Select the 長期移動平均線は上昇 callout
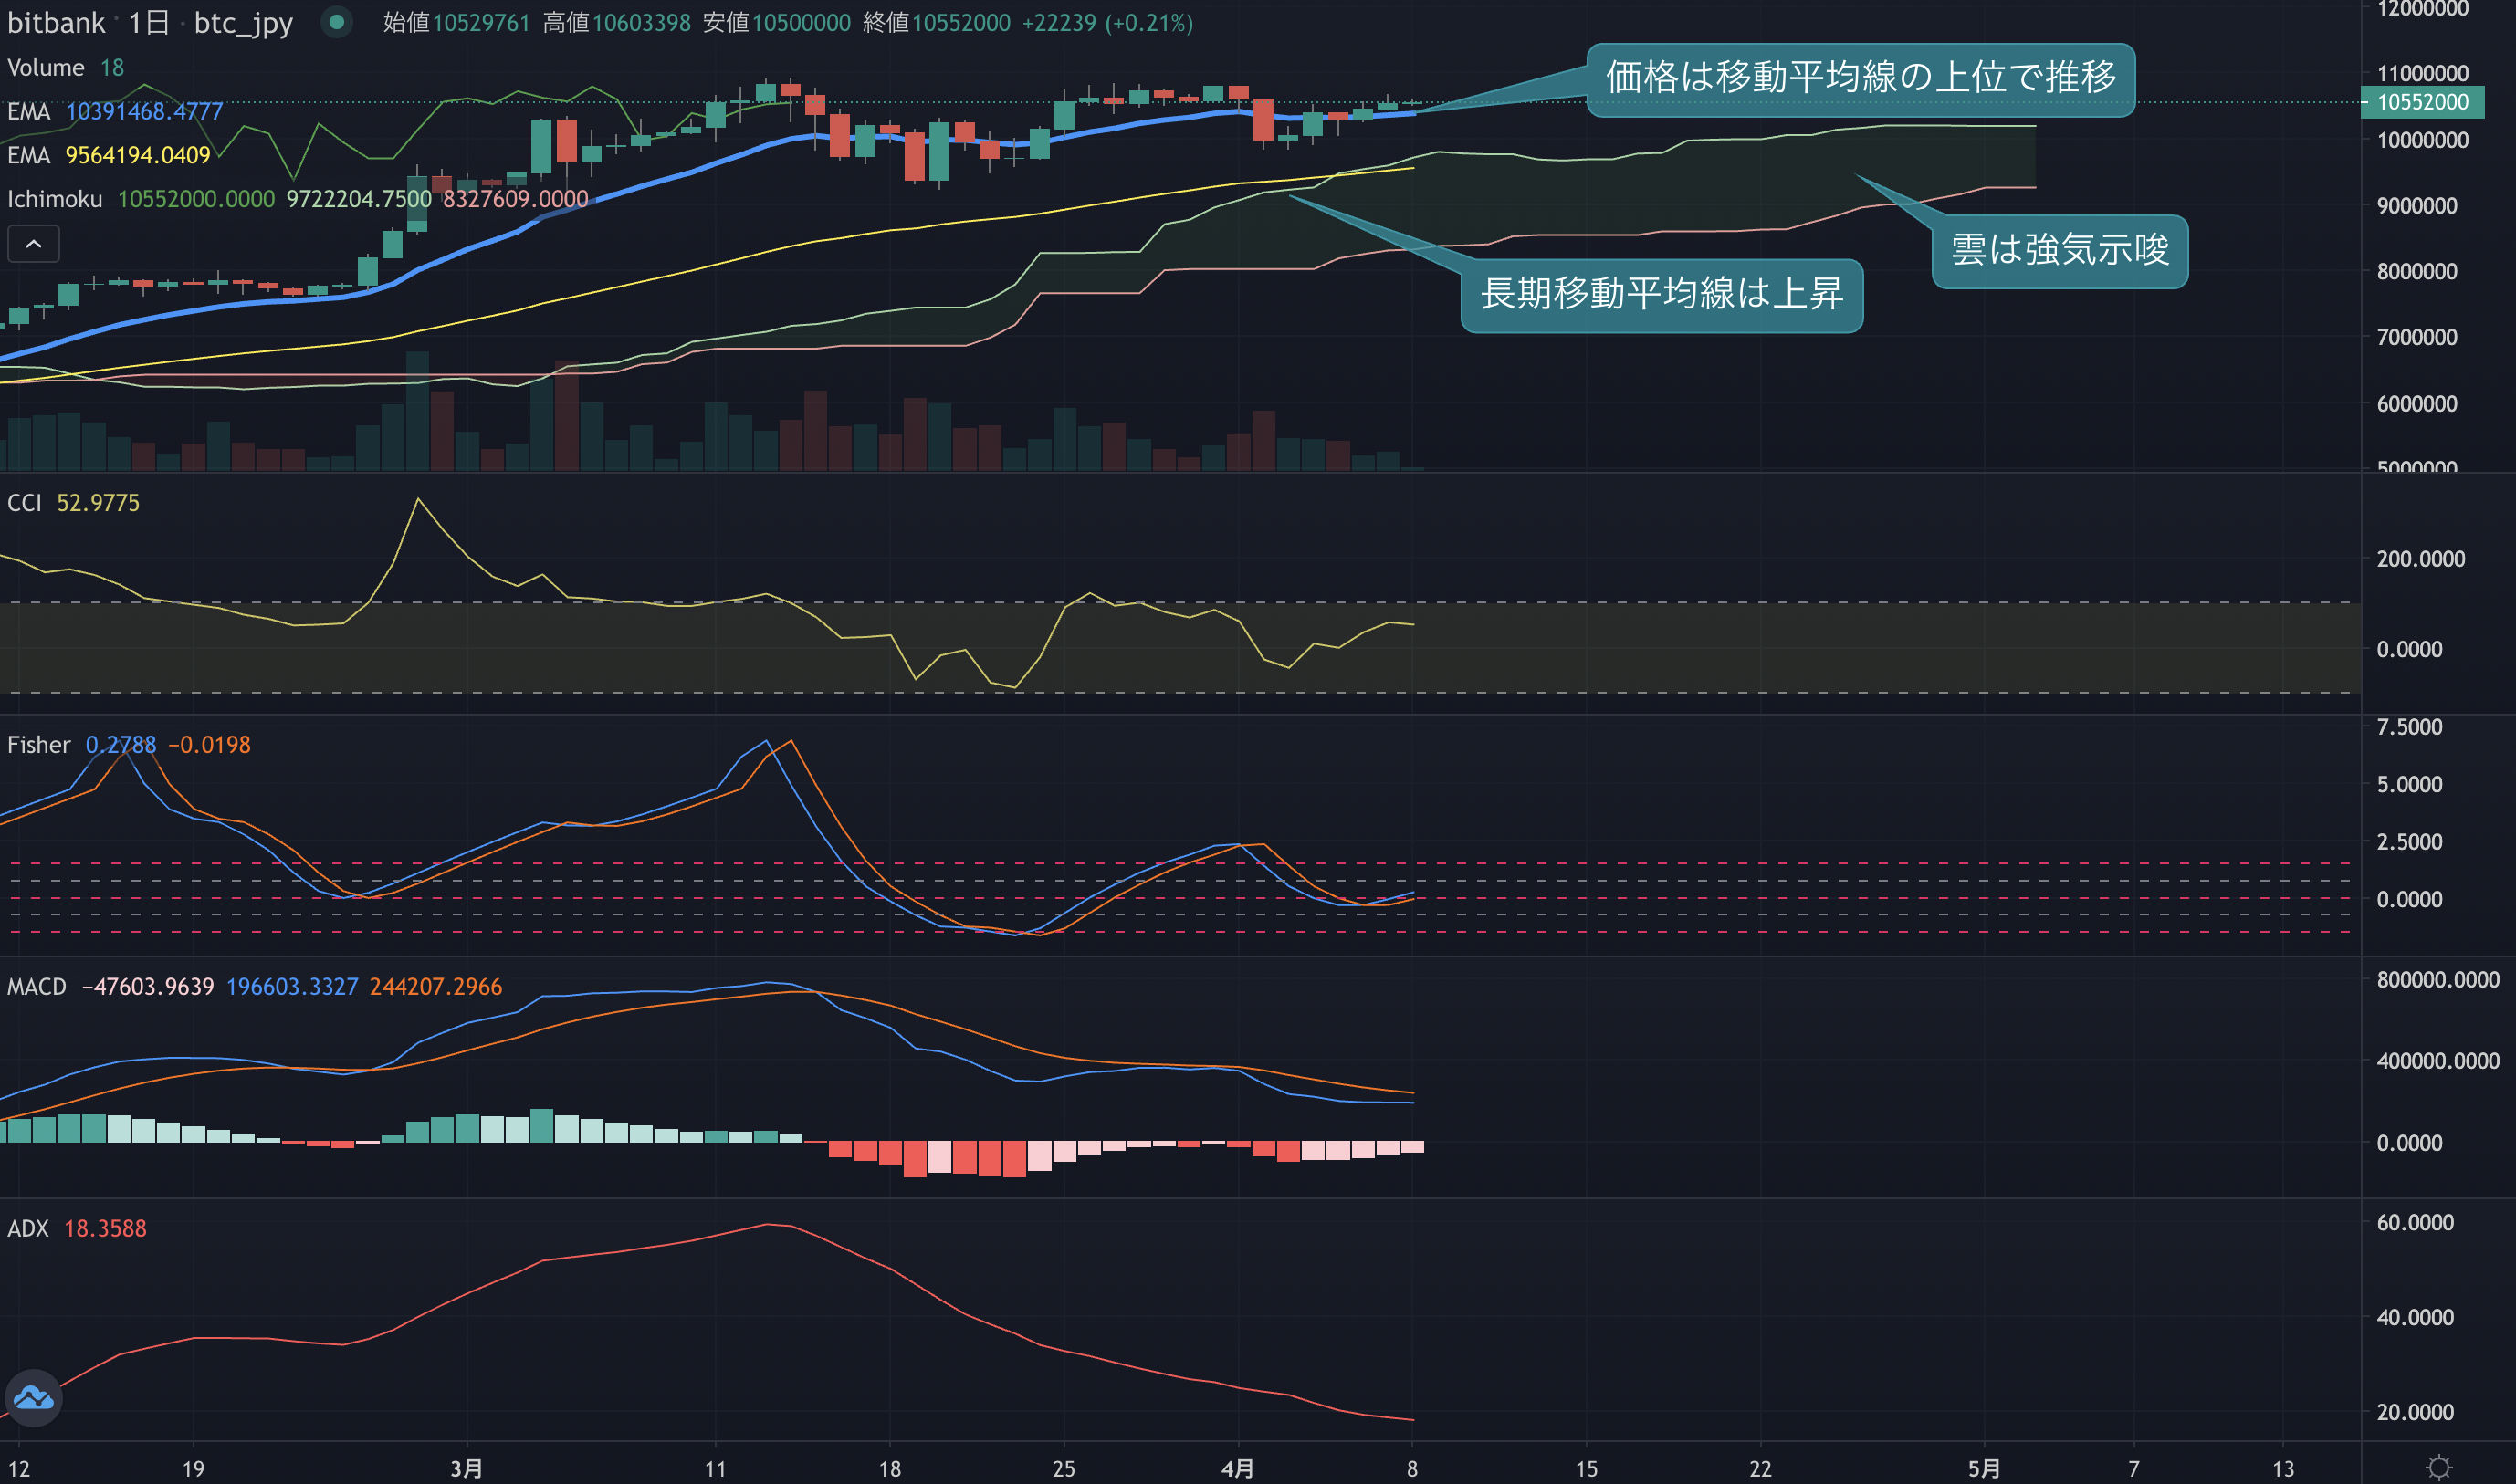The height and width of the screenshot is (1484, 2516). [1662, 295]
